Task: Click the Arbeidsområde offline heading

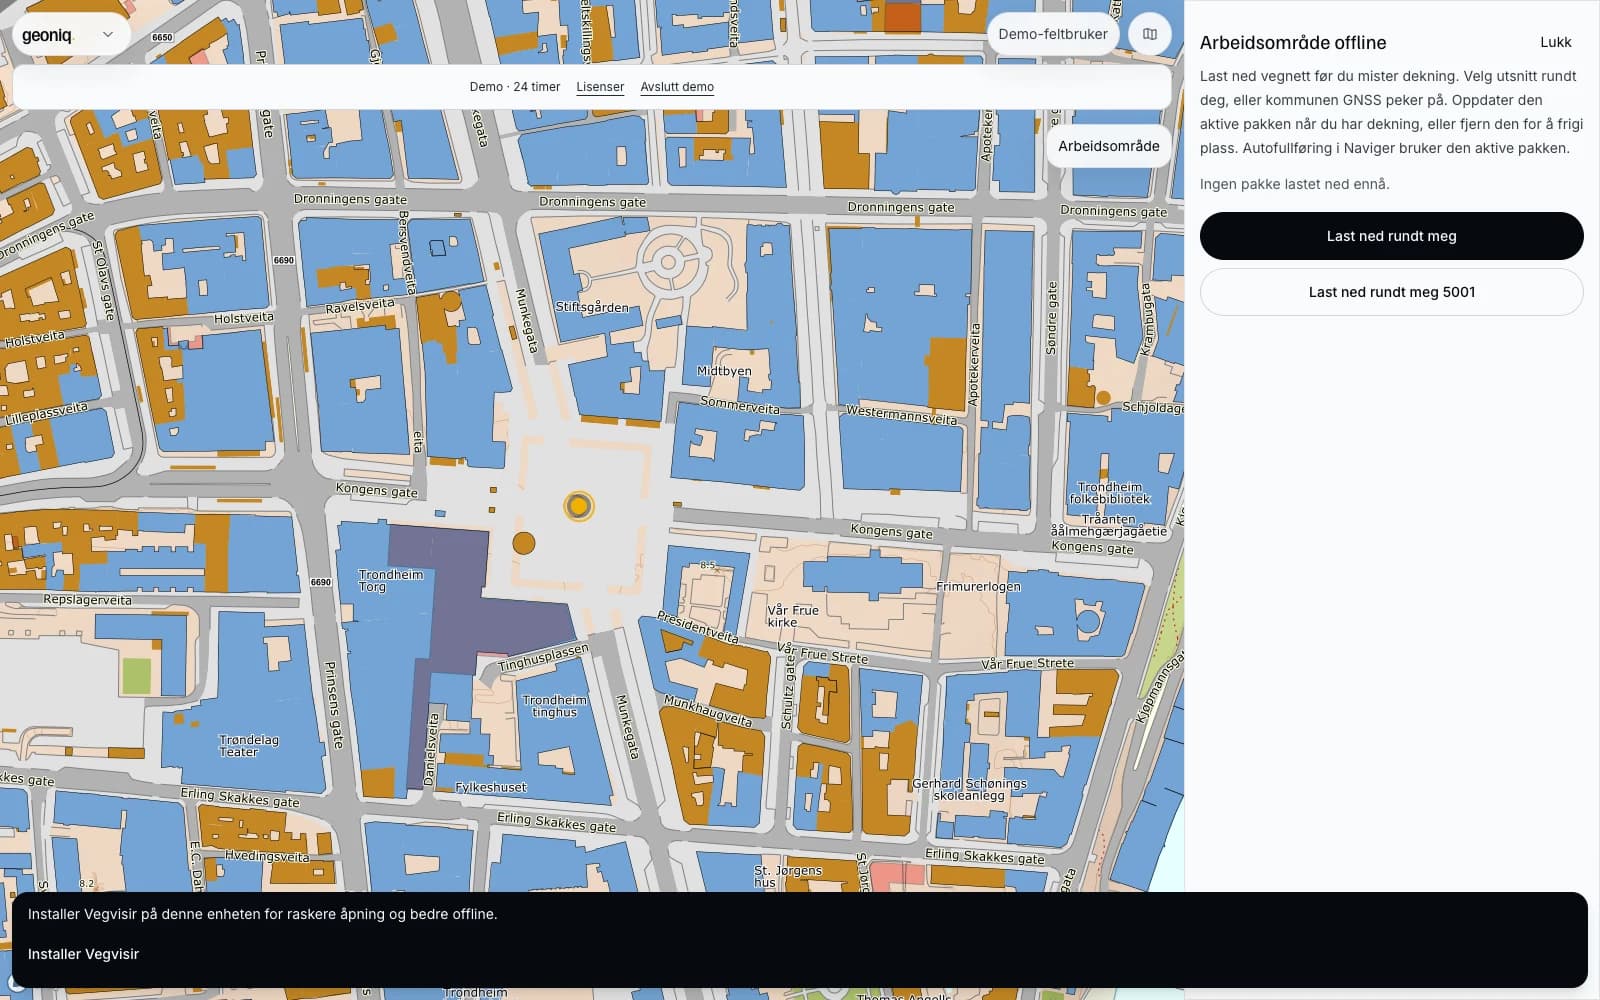Action: 1293,43
